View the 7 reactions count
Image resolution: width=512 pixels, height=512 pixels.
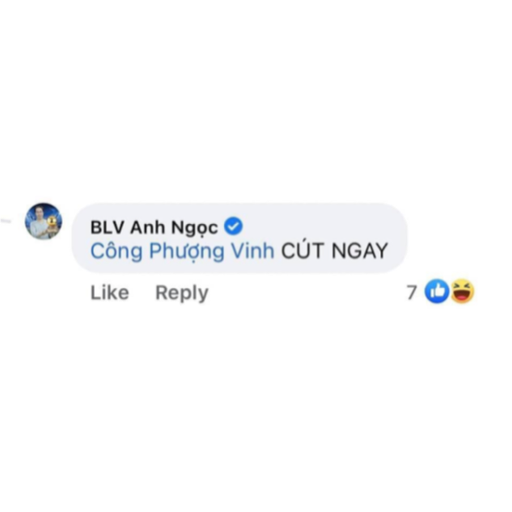click(412, 292)
